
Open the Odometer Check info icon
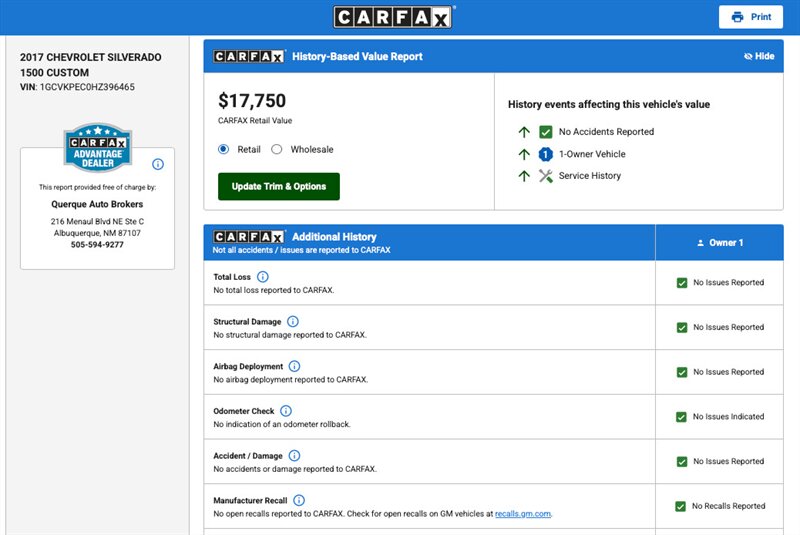pos(286,411)
